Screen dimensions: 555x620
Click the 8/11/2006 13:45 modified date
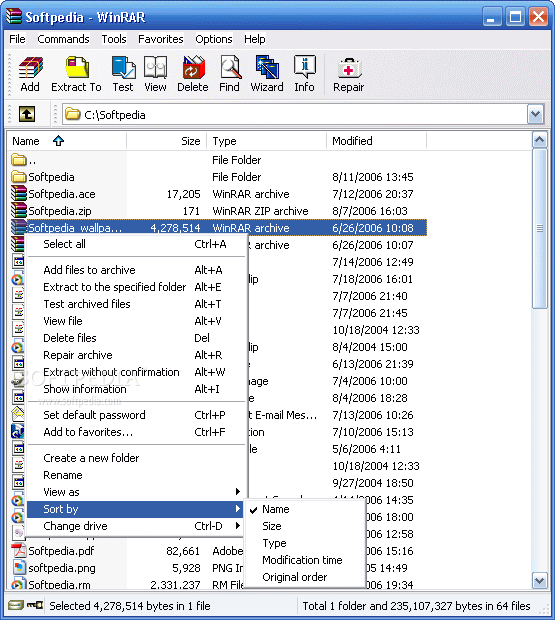[373, 177]
